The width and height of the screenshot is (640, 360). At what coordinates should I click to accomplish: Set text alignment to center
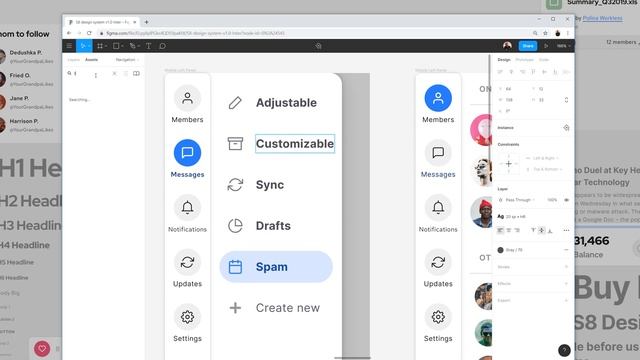(x=509, y=230)
